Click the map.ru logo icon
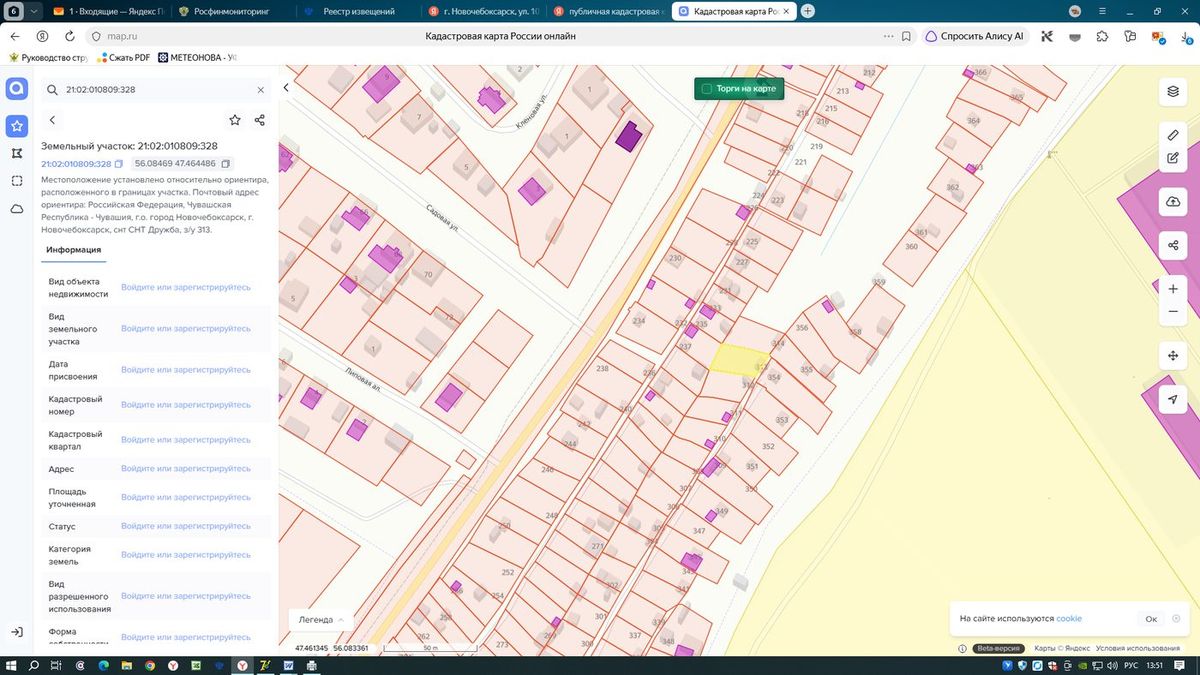This screenshot has width=1200, height=675. [x=16, y=89]
